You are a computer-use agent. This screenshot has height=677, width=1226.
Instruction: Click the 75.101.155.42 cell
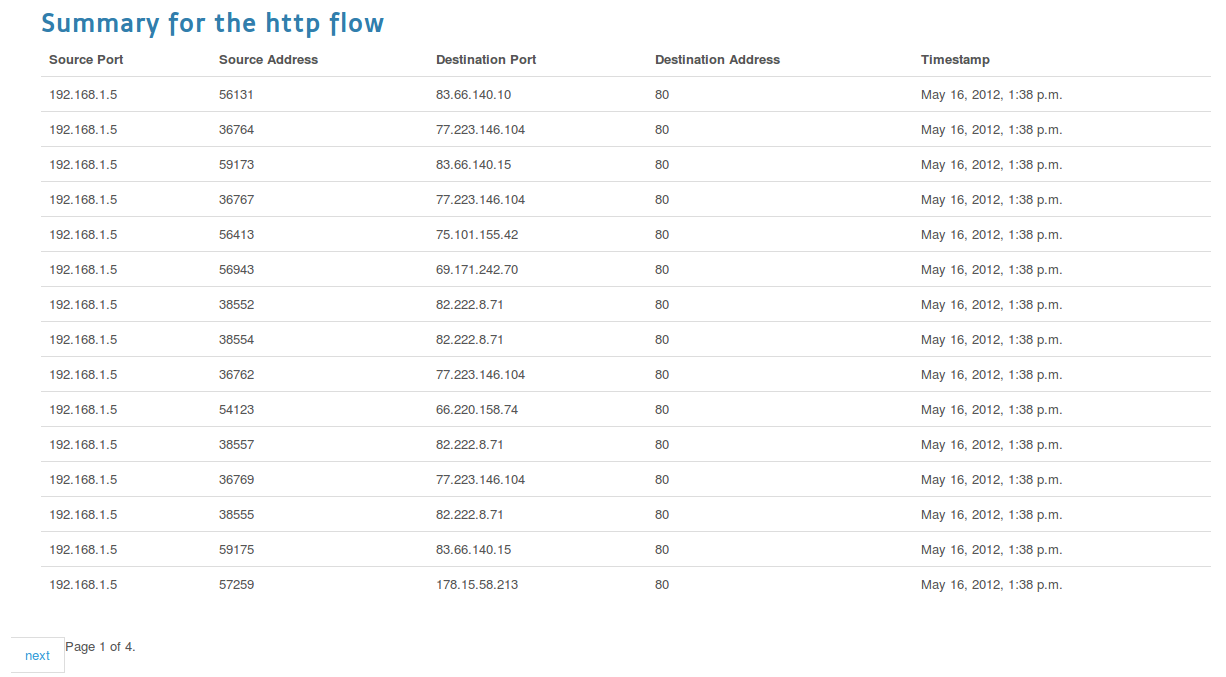pos(477,235)
